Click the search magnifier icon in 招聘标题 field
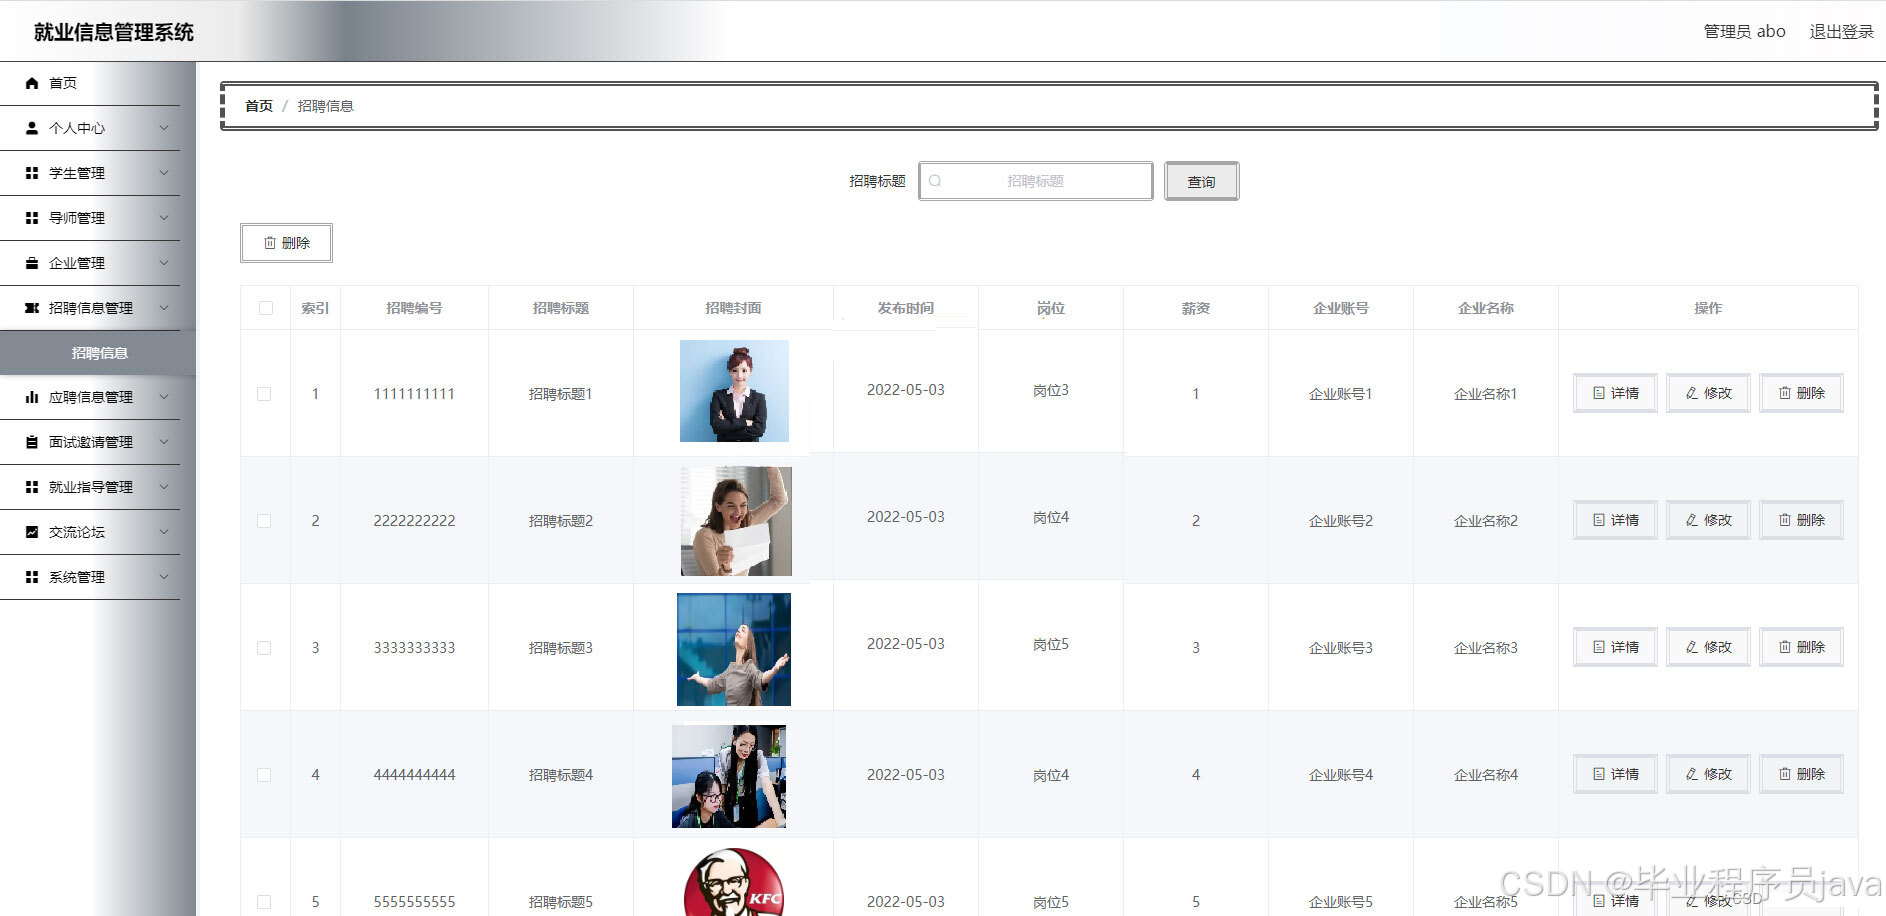 click(935, 181)
